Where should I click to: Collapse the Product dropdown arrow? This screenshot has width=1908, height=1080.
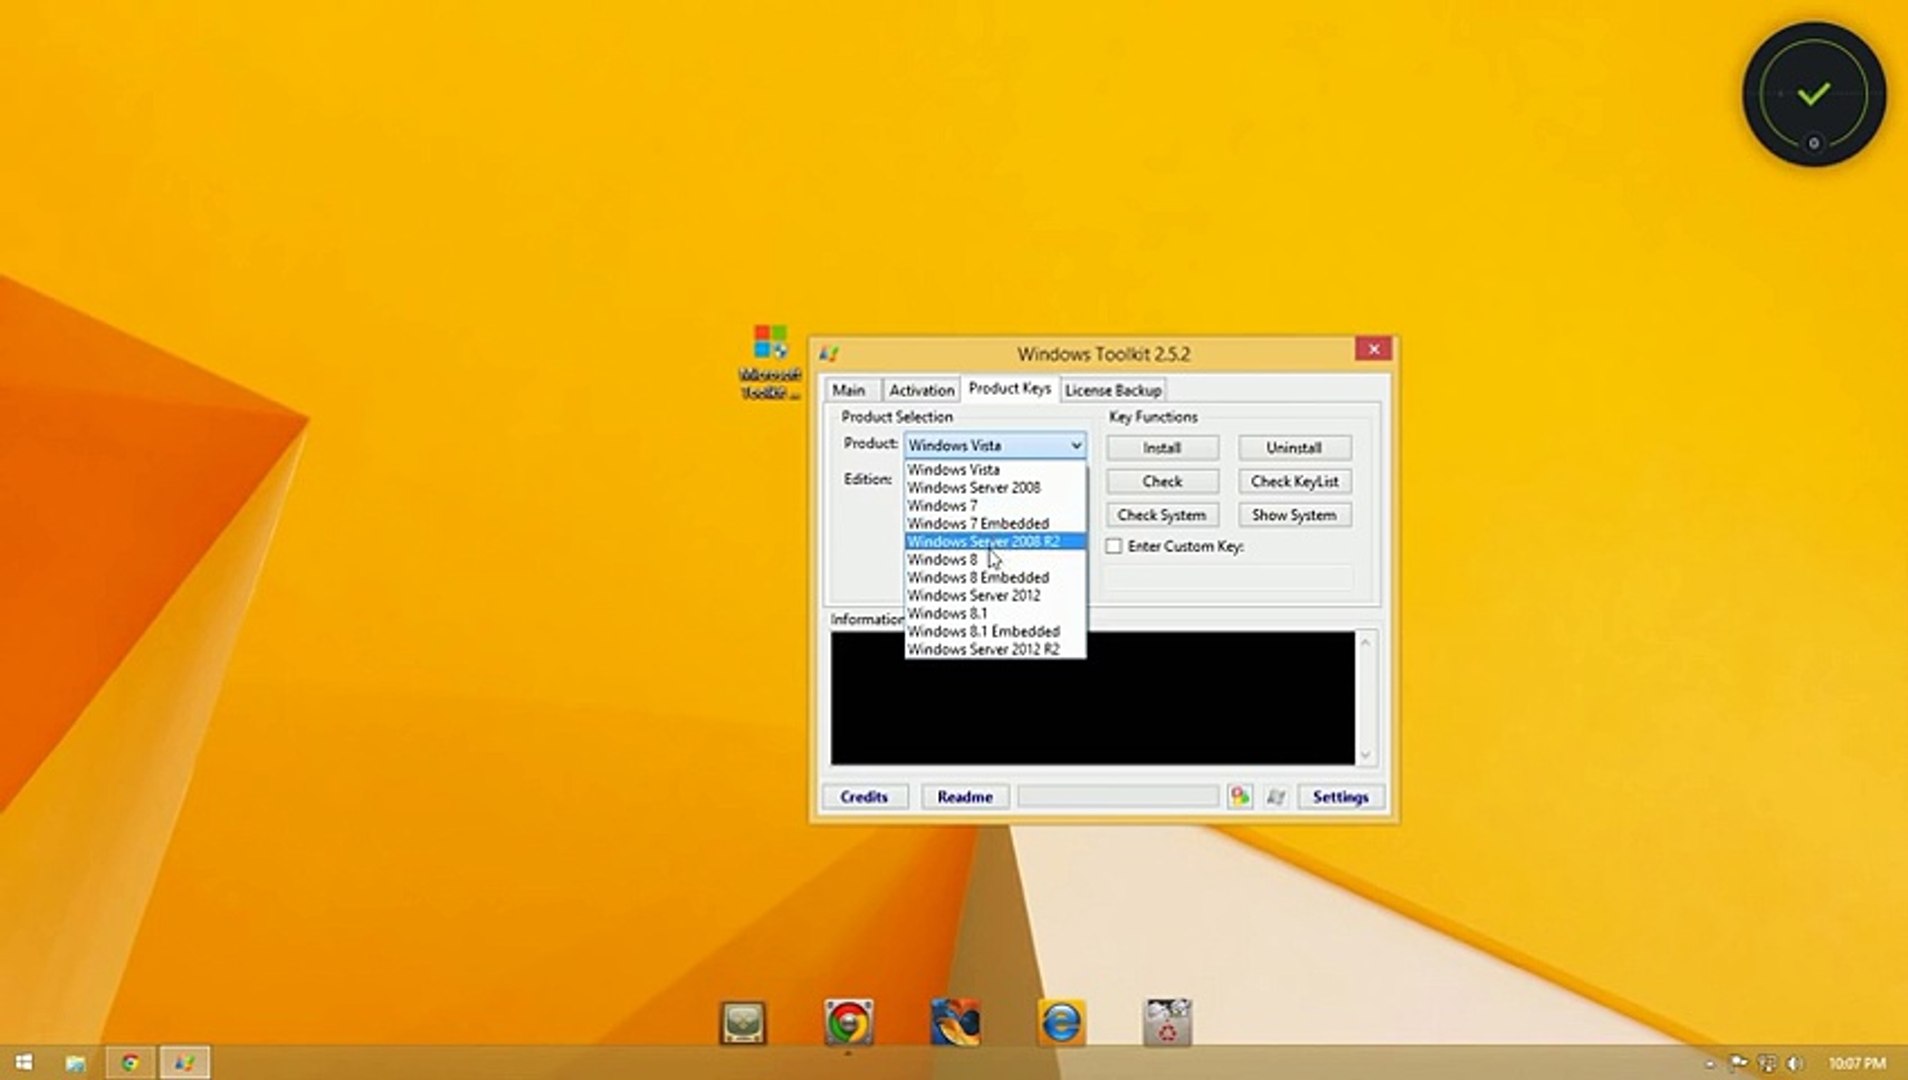pos(1076,445)
